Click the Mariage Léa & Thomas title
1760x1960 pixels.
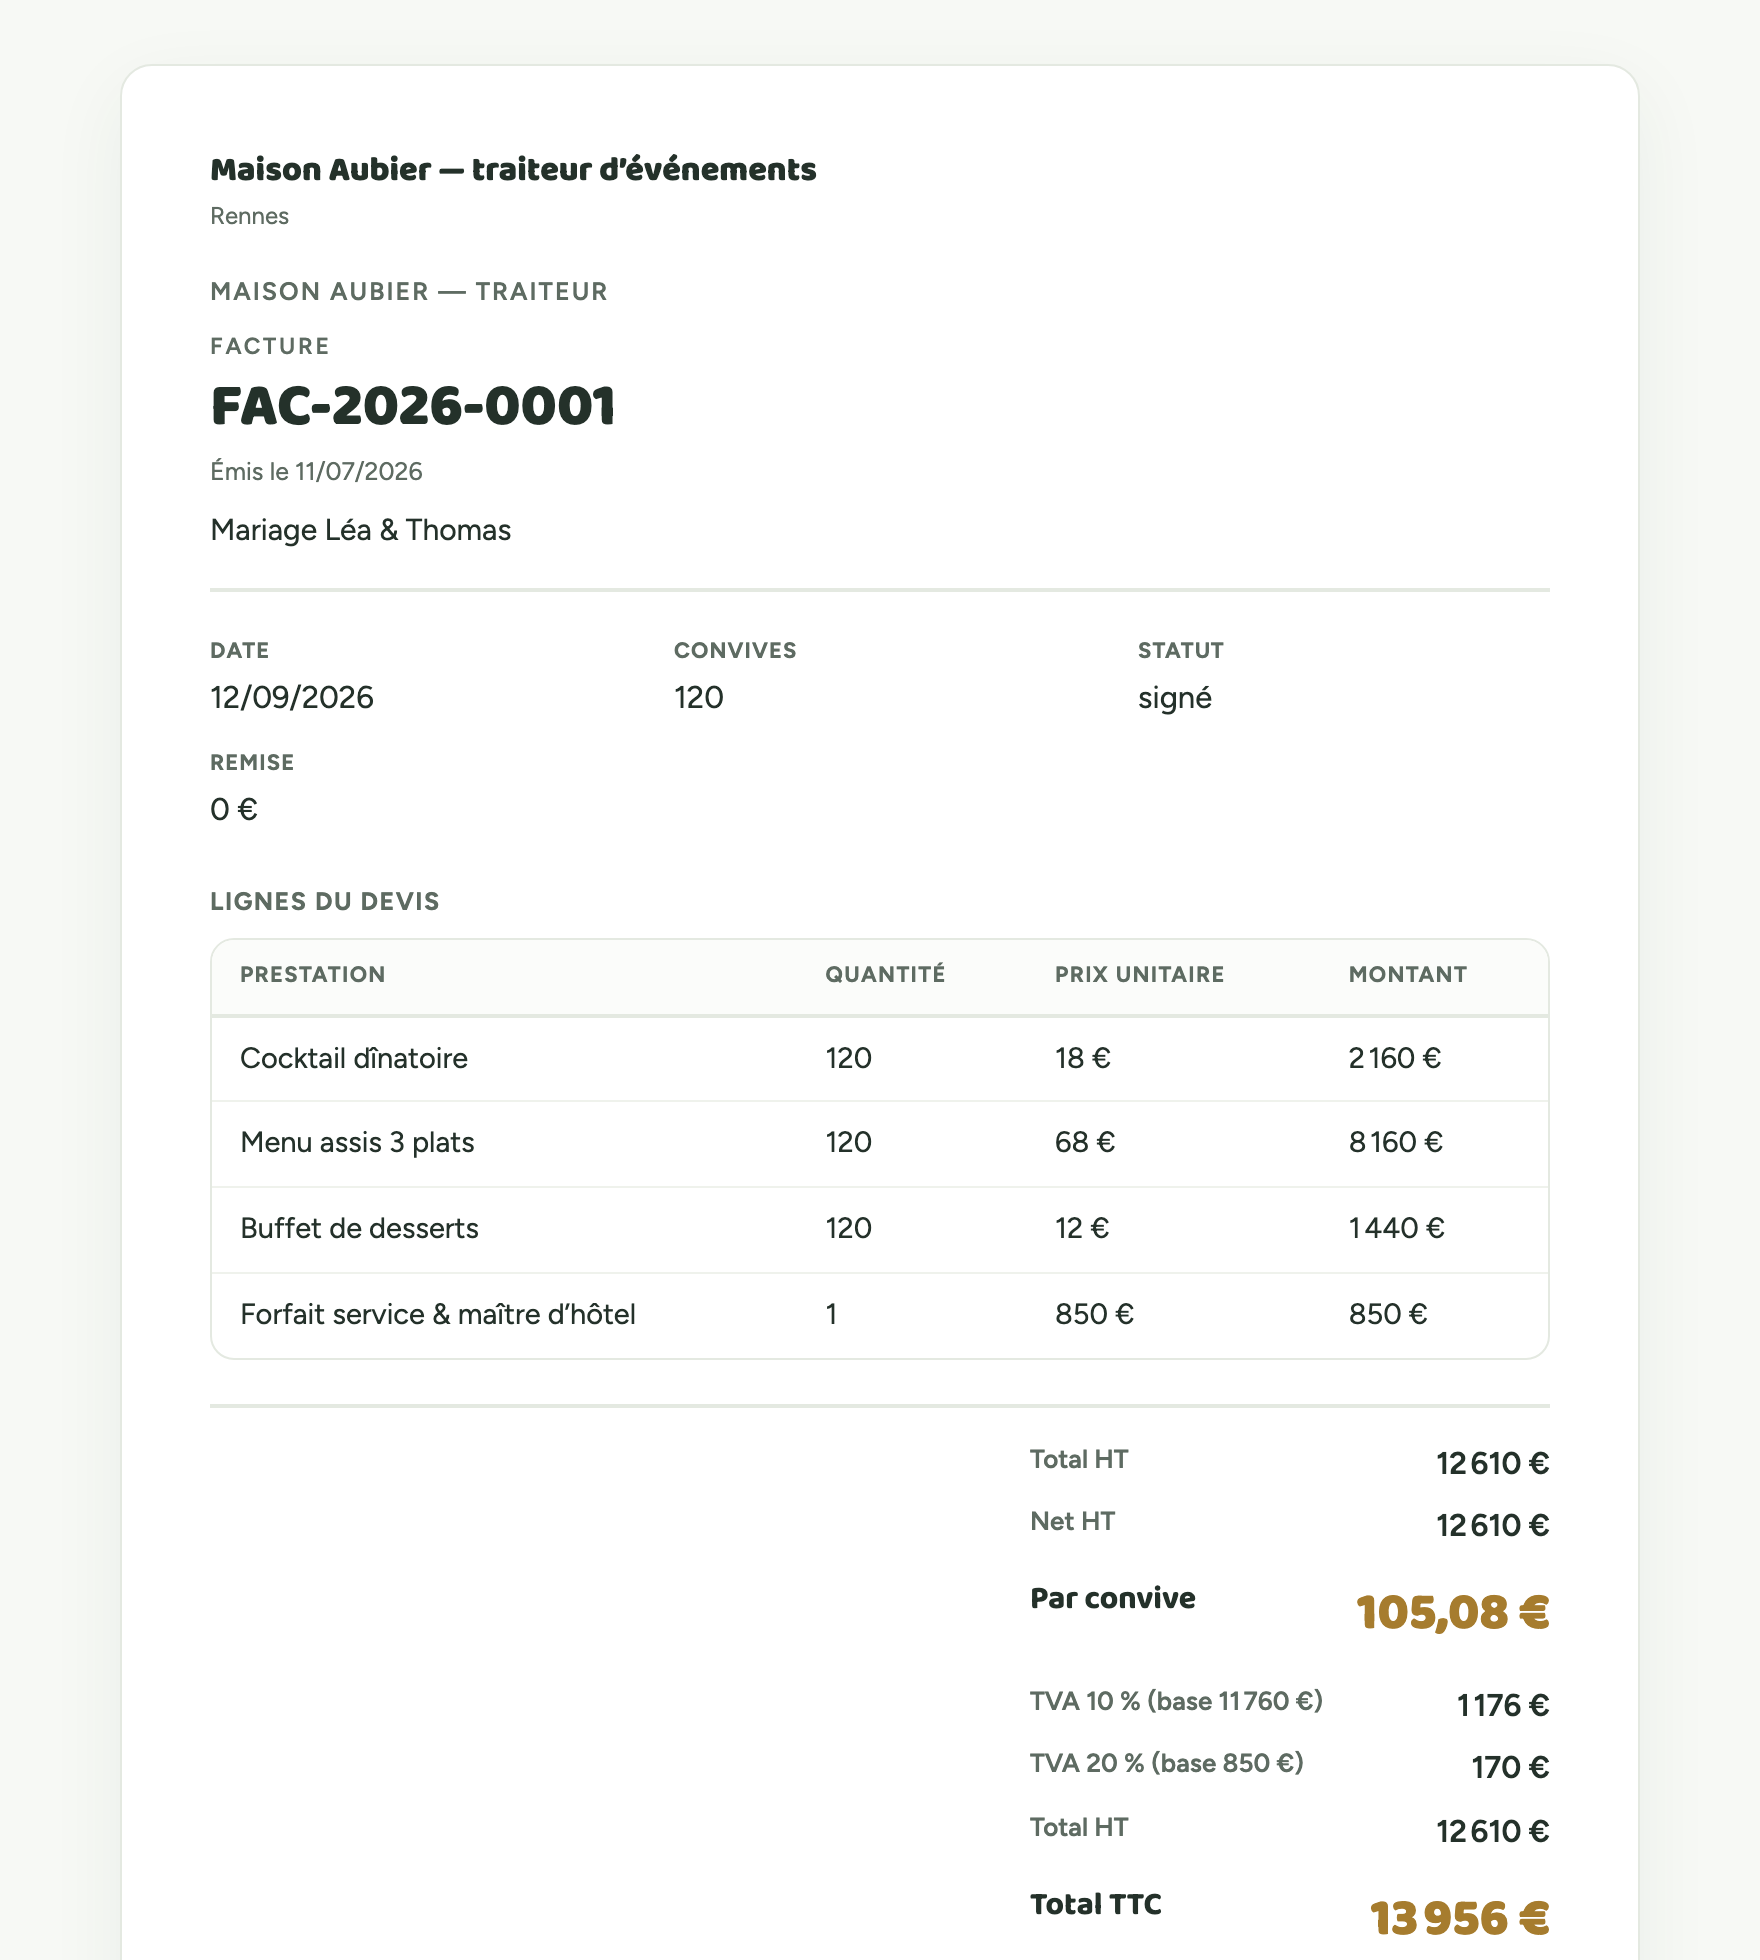tap(360, 530)
